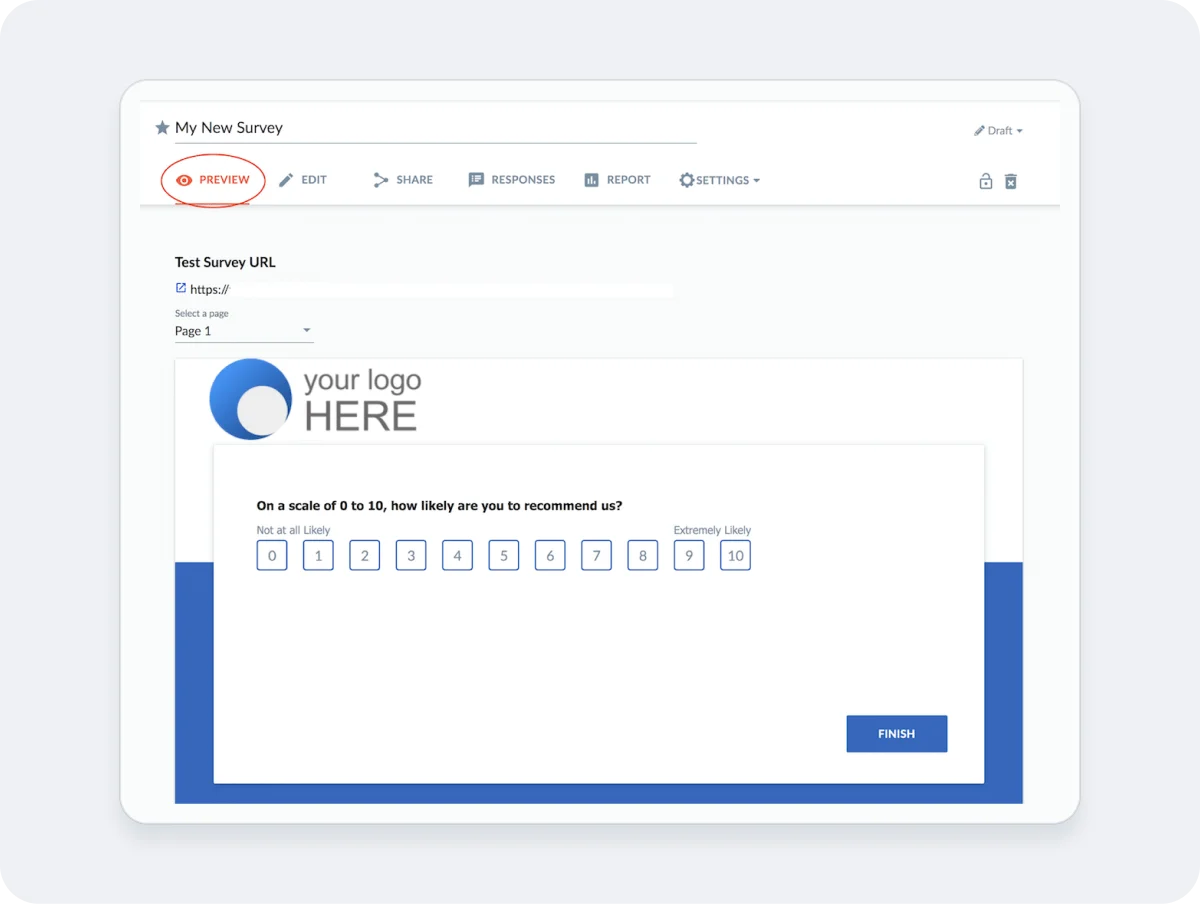
Task: Select rating 8 on the scale
Action: pos(642,555)
